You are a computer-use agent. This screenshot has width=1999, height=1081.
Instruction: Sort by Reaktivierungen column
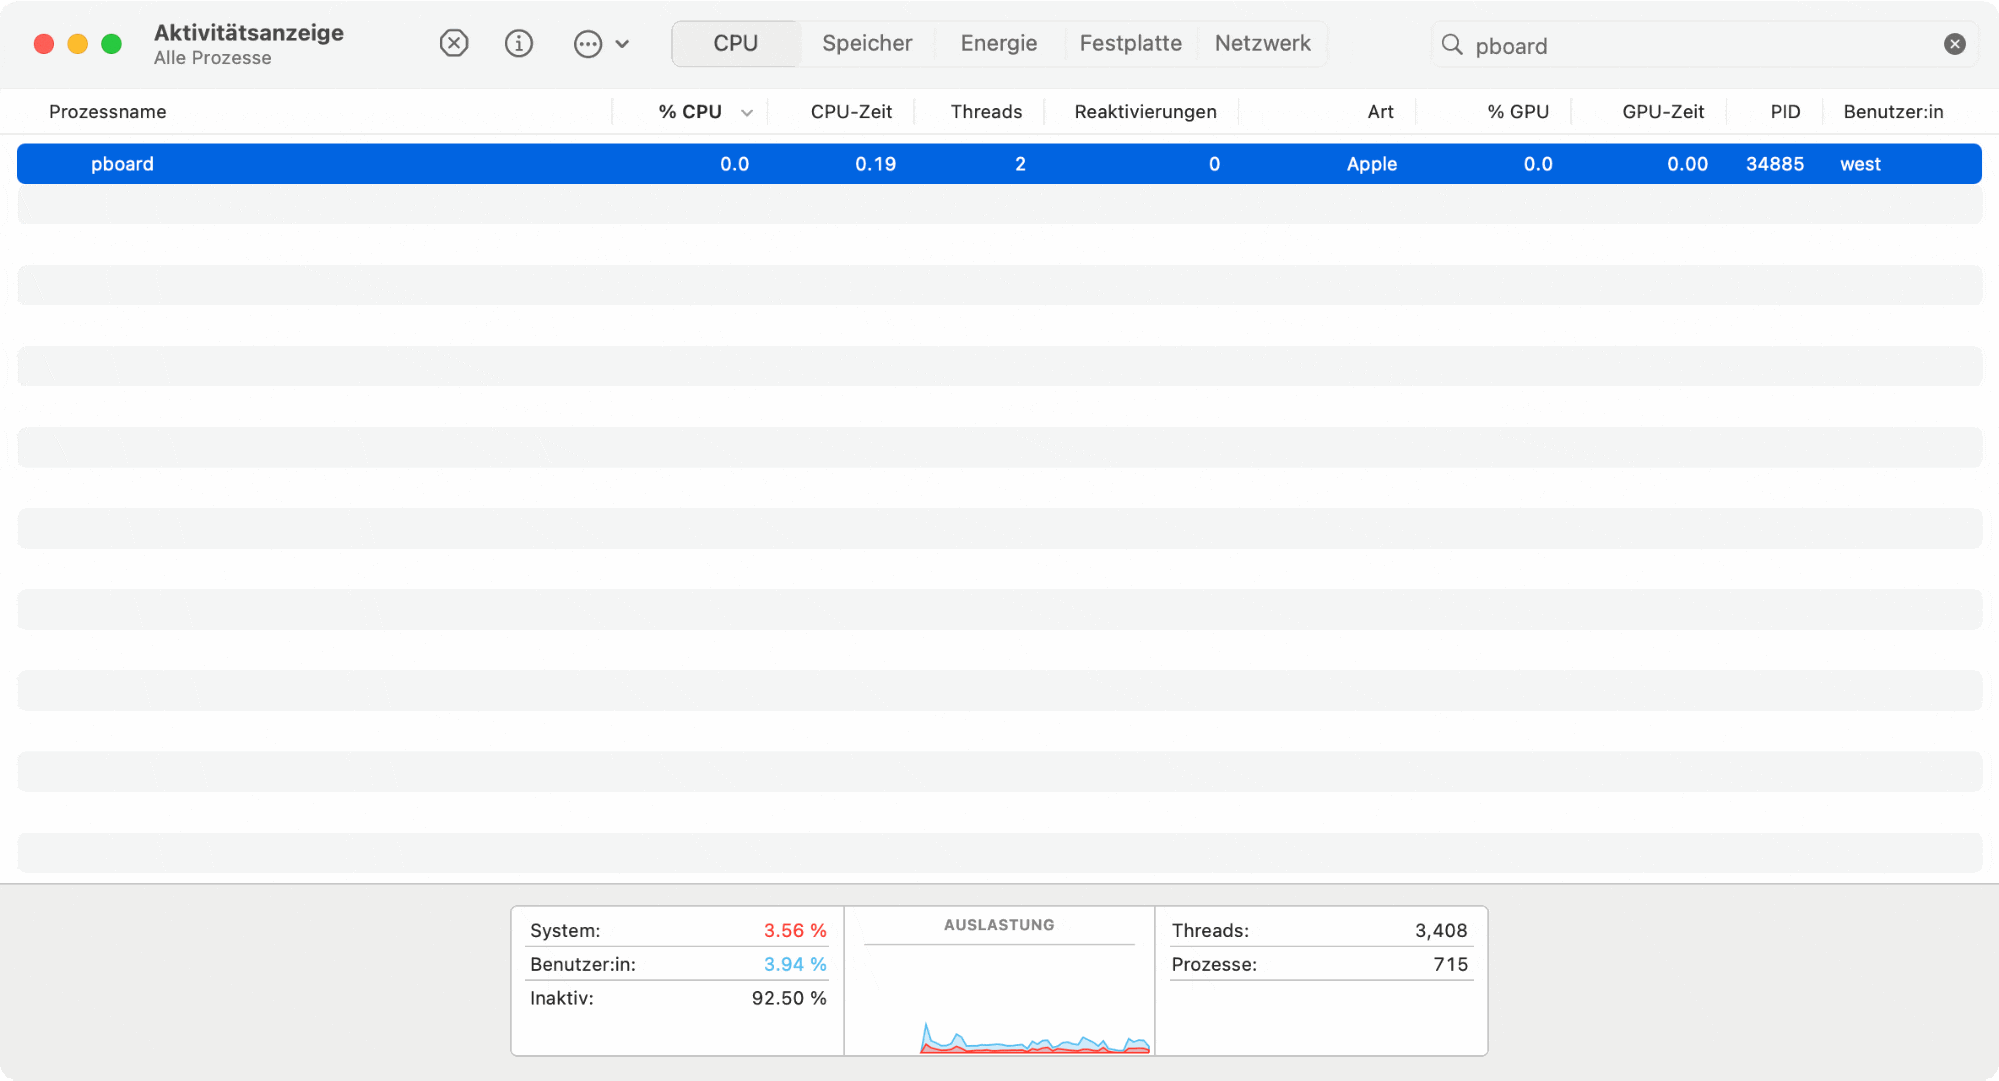tap(1145, 111)
